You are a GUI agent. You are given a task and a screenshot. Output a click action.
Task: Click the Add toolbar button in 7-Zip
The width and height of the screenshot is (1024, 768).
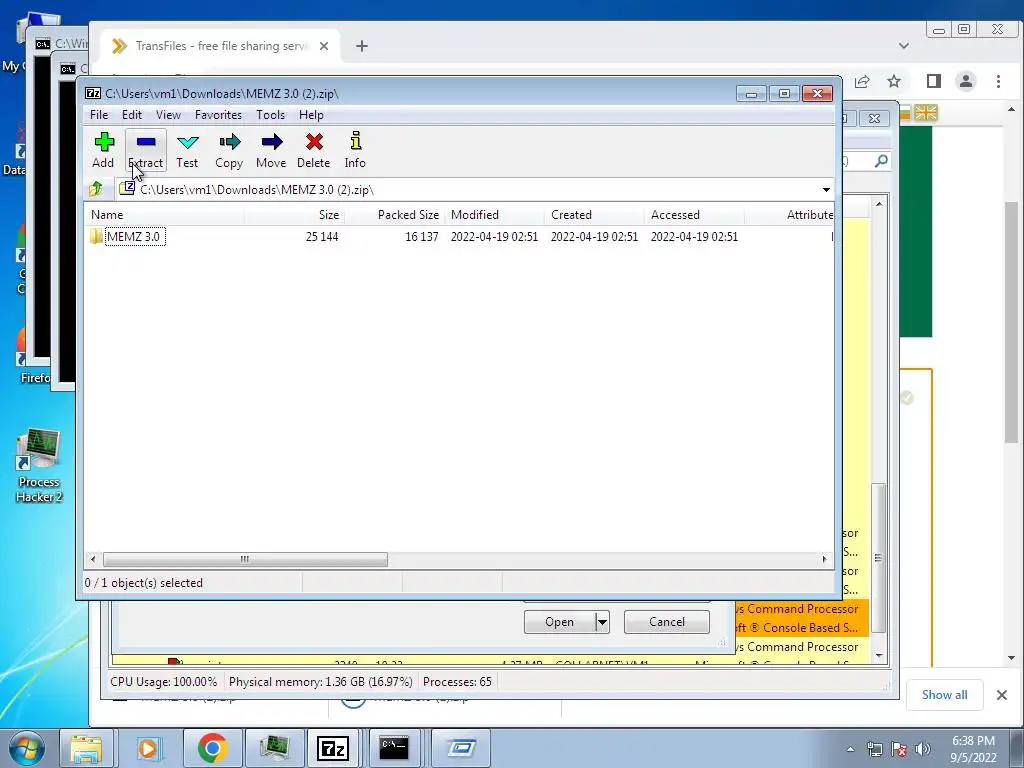(x=103, y=150)
